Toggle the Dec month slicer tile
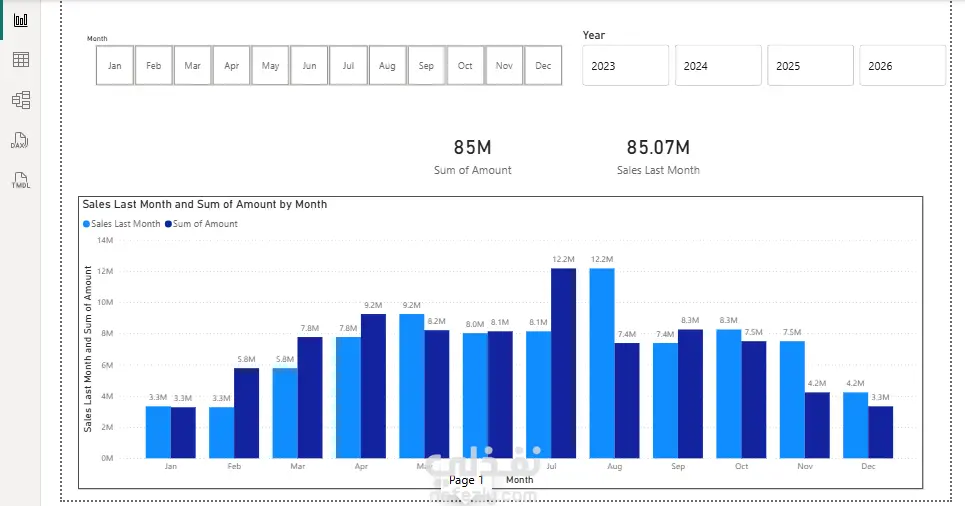965x506 pixels. (x=543, y=65)
